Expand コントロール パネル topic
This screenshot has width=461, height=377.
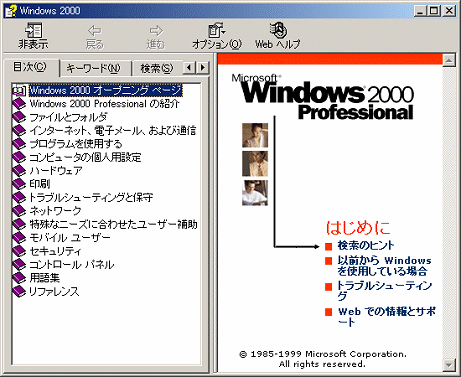click(x=72, y=264)
